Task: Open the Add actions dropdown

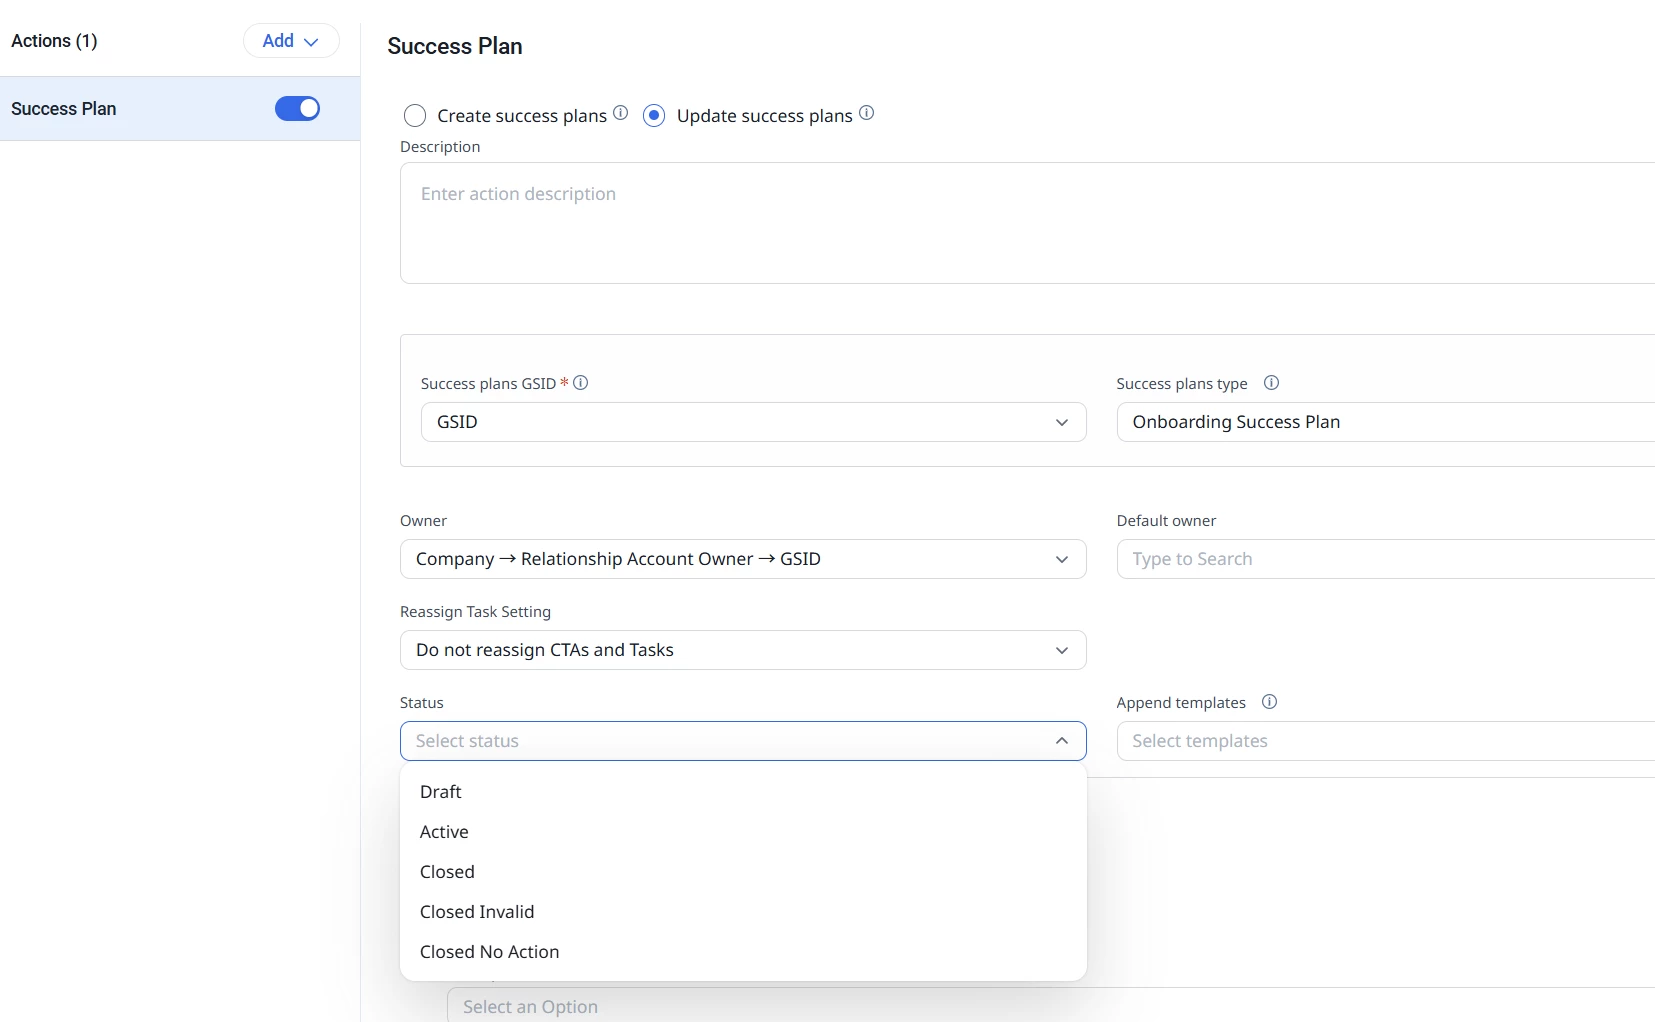Action: 291,41
